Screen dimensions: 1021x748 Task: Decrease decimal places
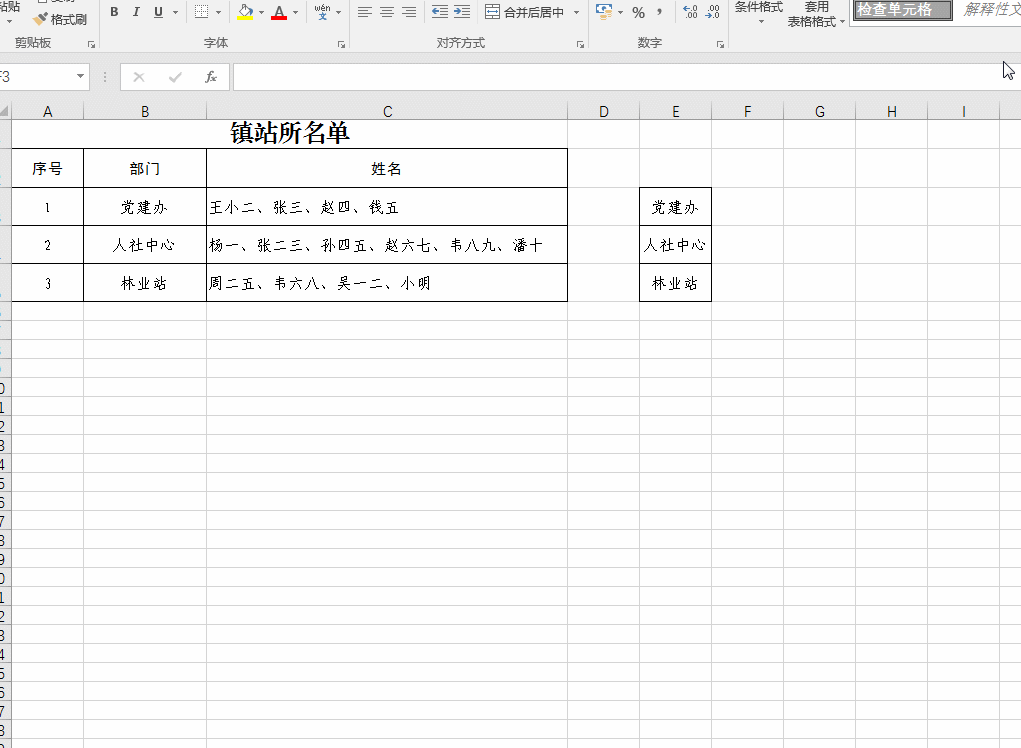click(x=712, y=12)
